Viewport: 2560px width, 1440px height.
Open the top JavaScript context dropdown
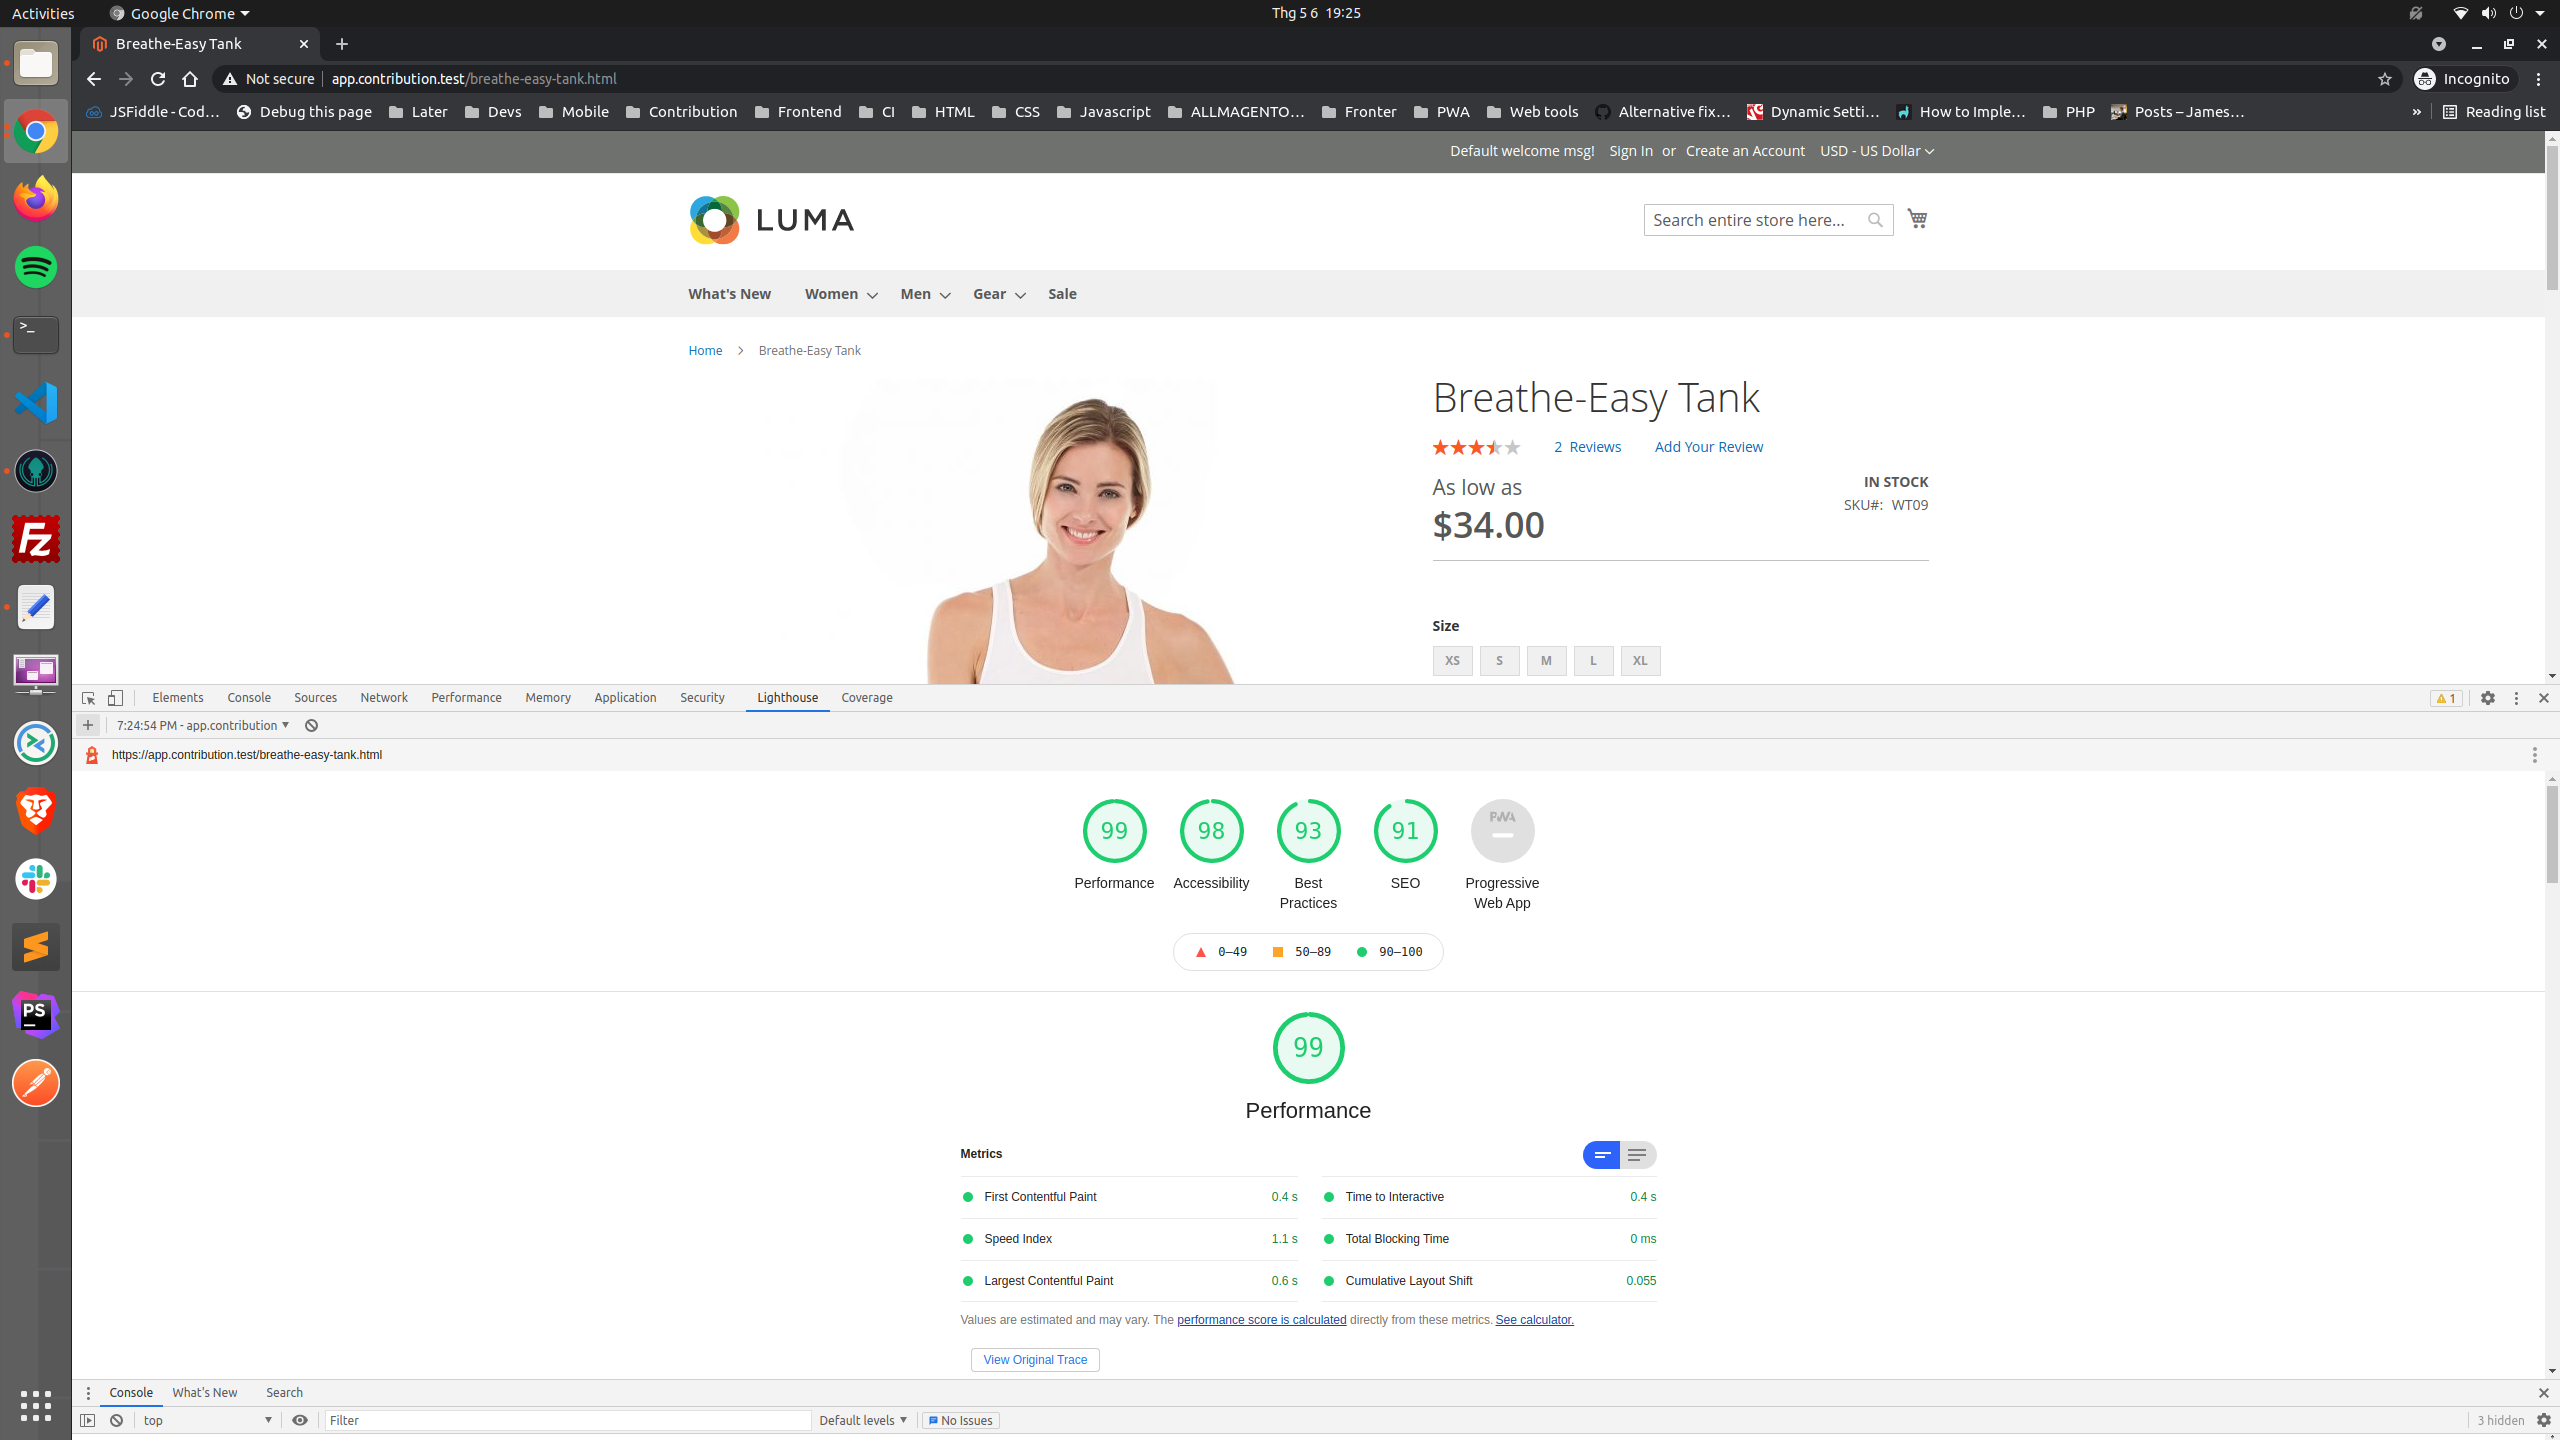[x=206, y=1419]
